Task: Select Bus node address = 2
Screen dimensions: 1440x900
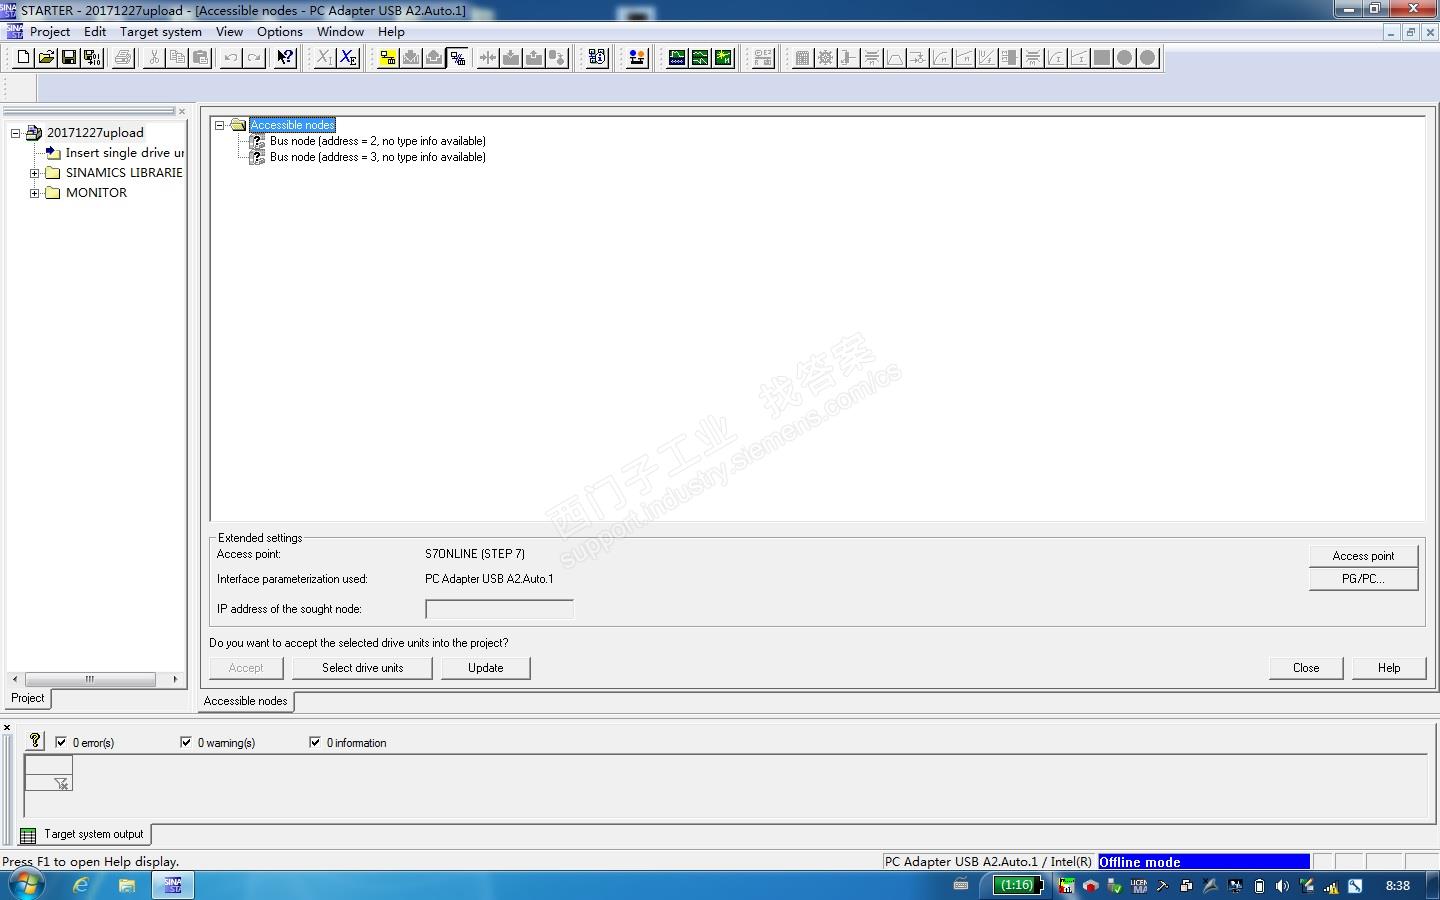Action: point(378,141)
